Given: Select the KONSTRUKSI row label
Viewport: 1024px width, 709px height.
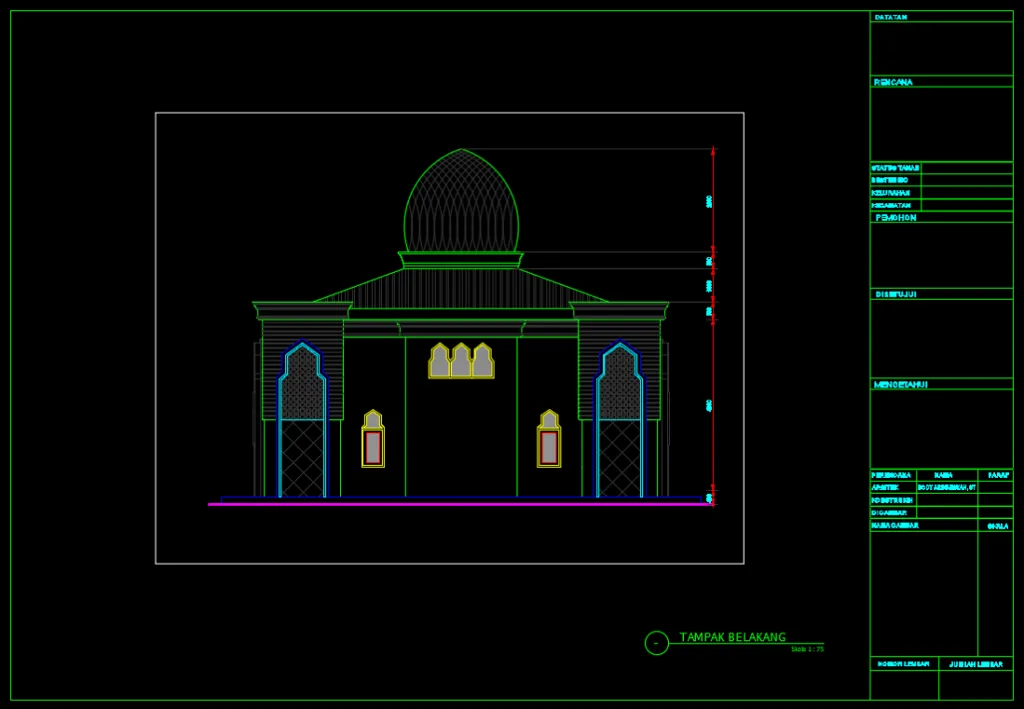Looking at the screenshot, I should click(x=892, y=500).
